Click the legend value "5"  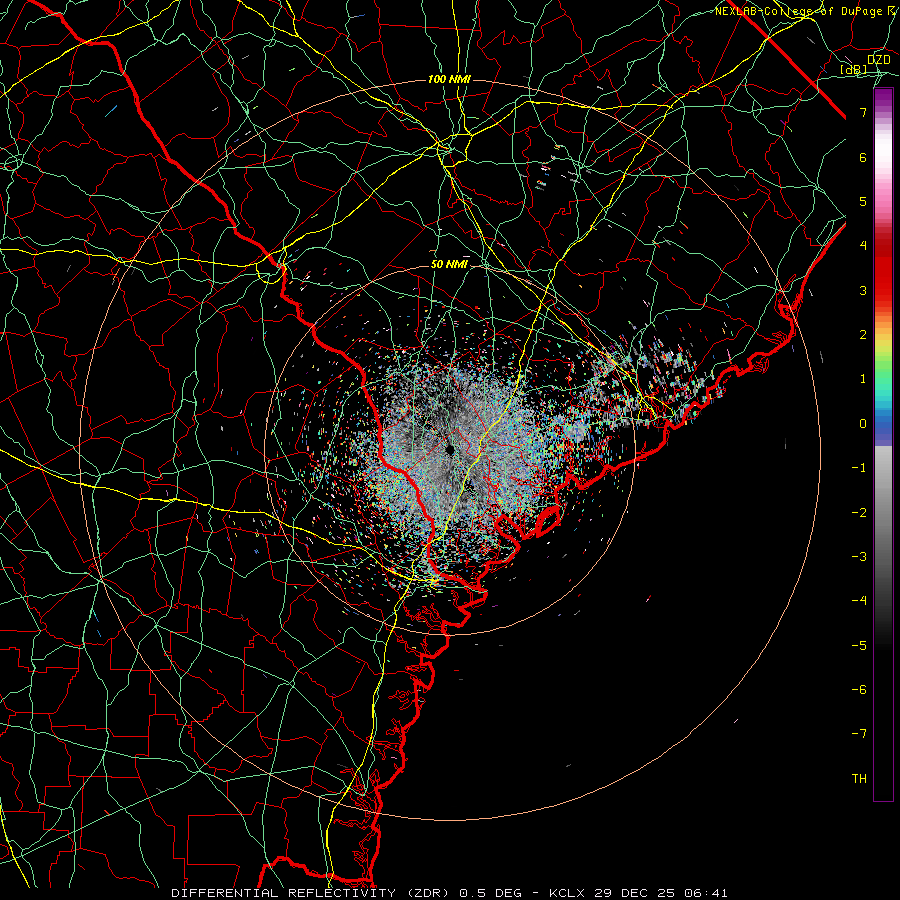coord(863,201)
